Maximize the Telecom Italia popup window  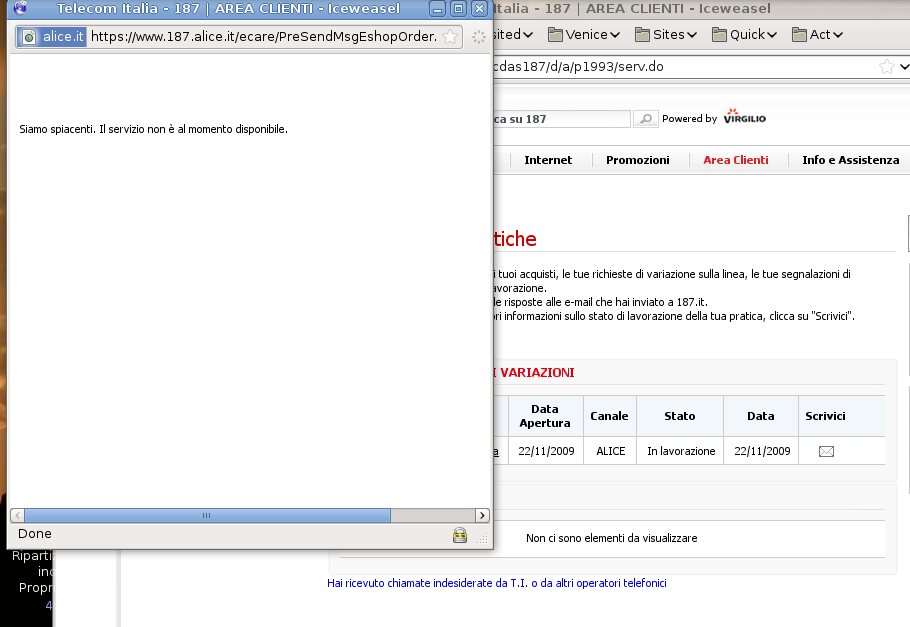click(x=458, y=9)
